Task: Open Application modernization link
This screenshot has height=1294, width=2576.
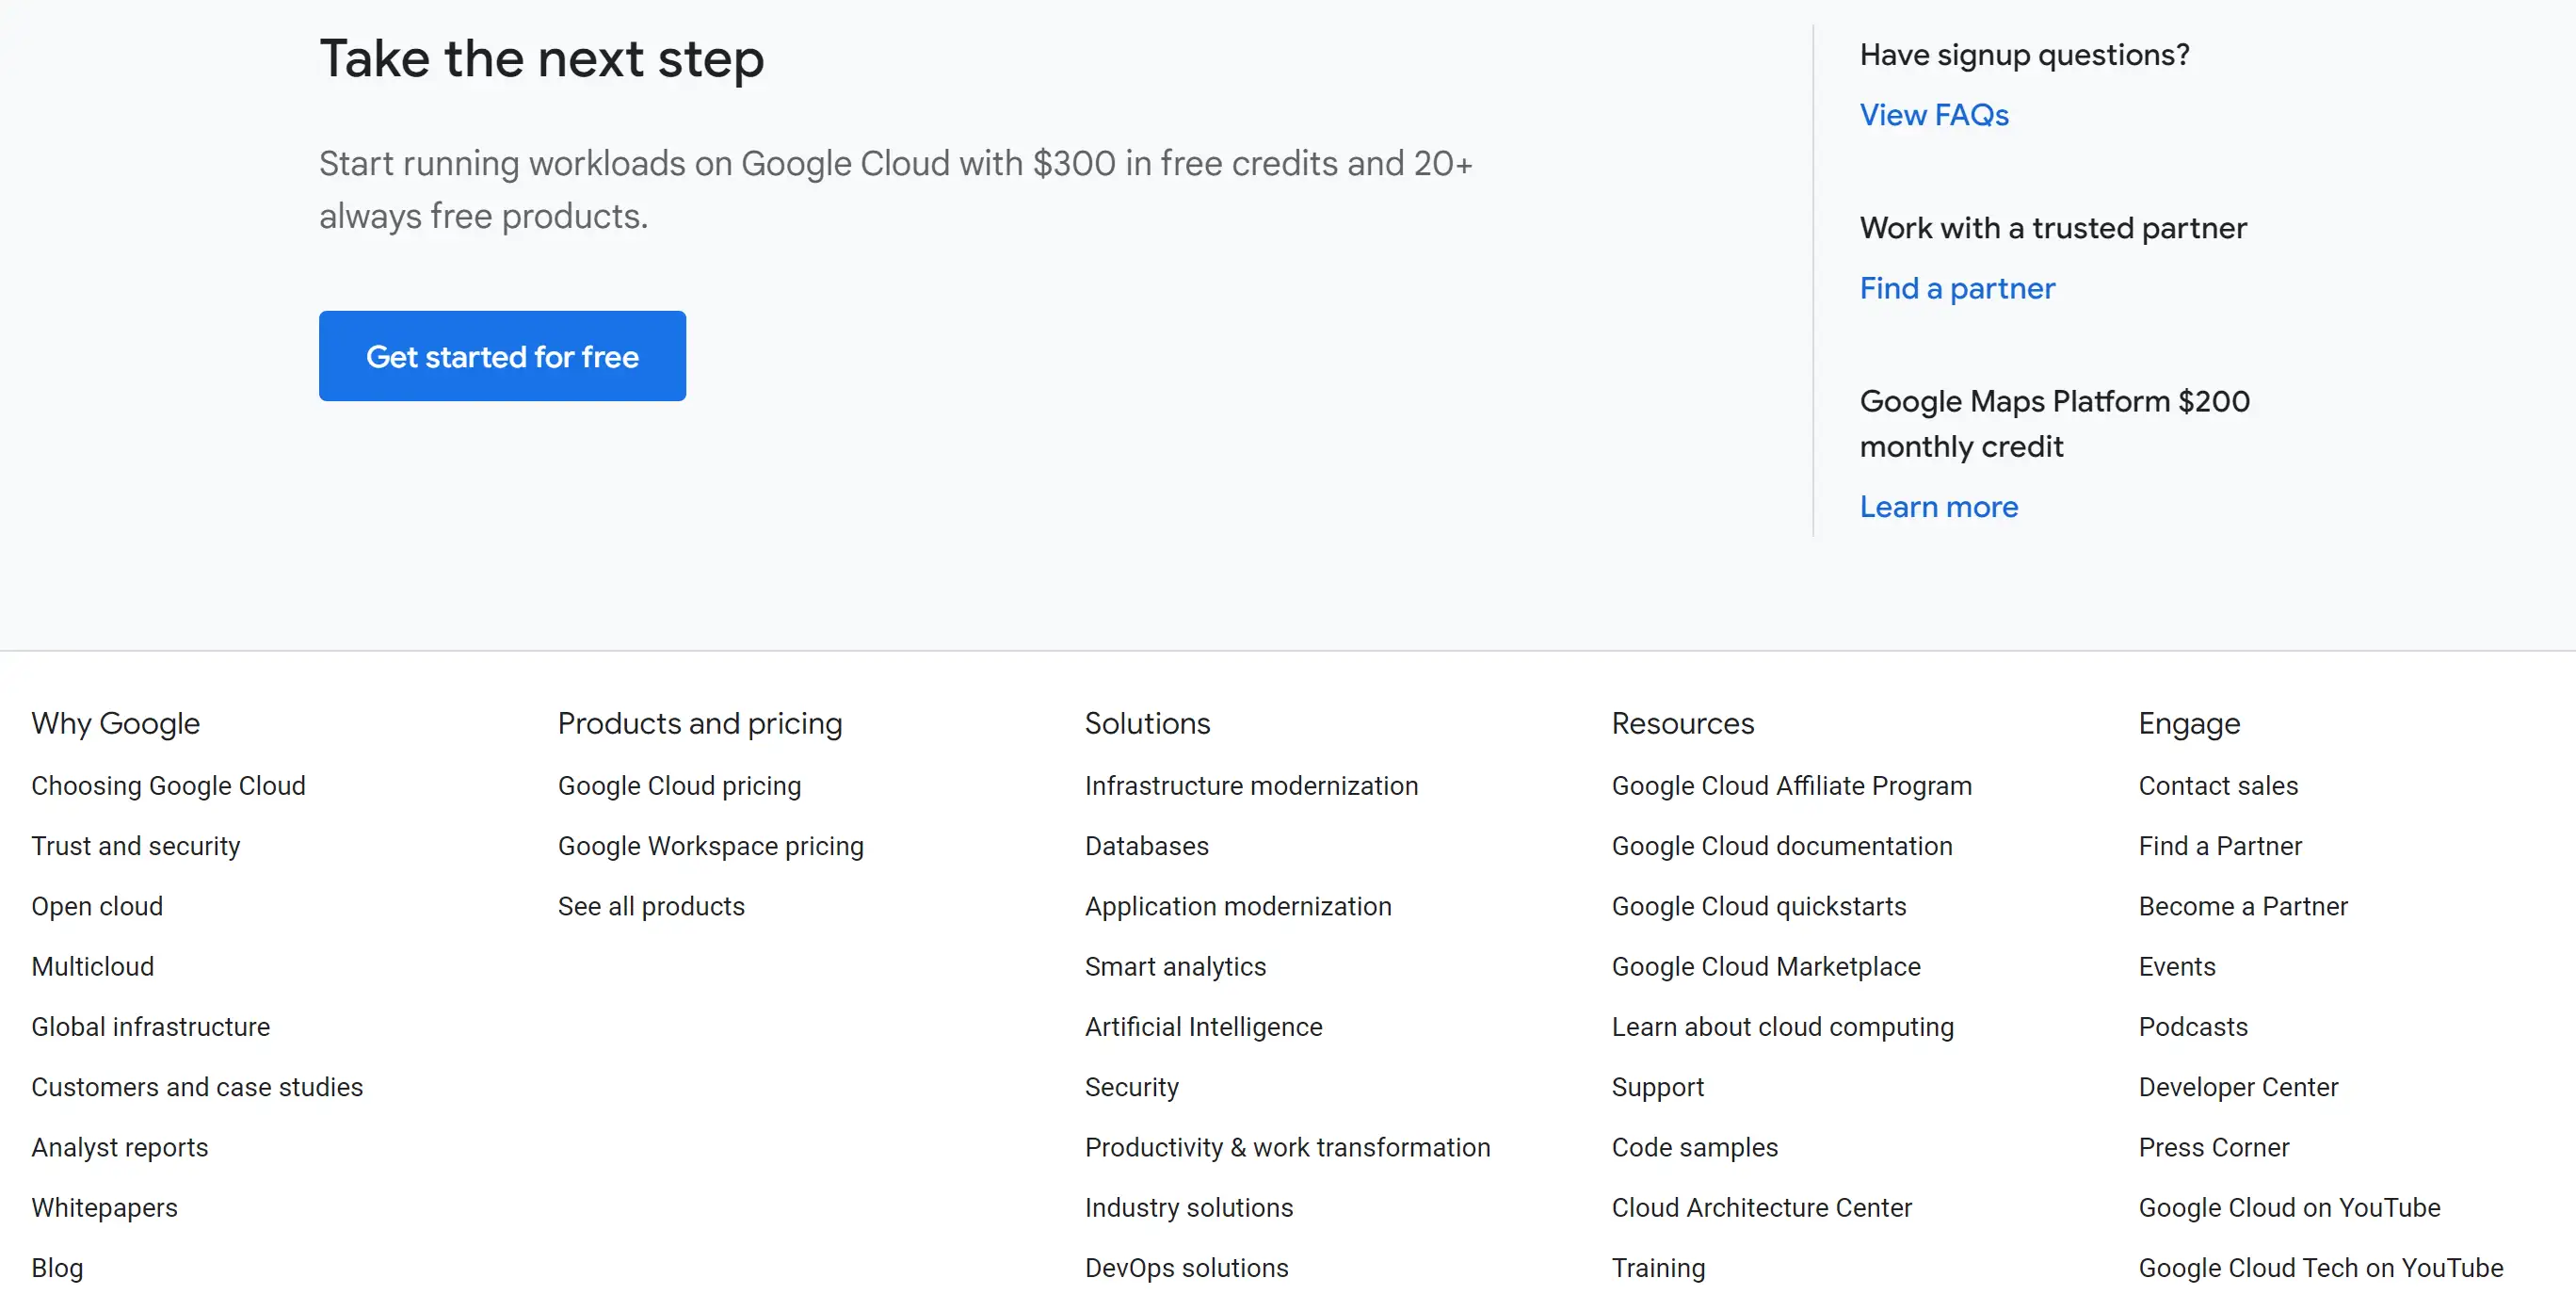Action: pos(1238,906)
